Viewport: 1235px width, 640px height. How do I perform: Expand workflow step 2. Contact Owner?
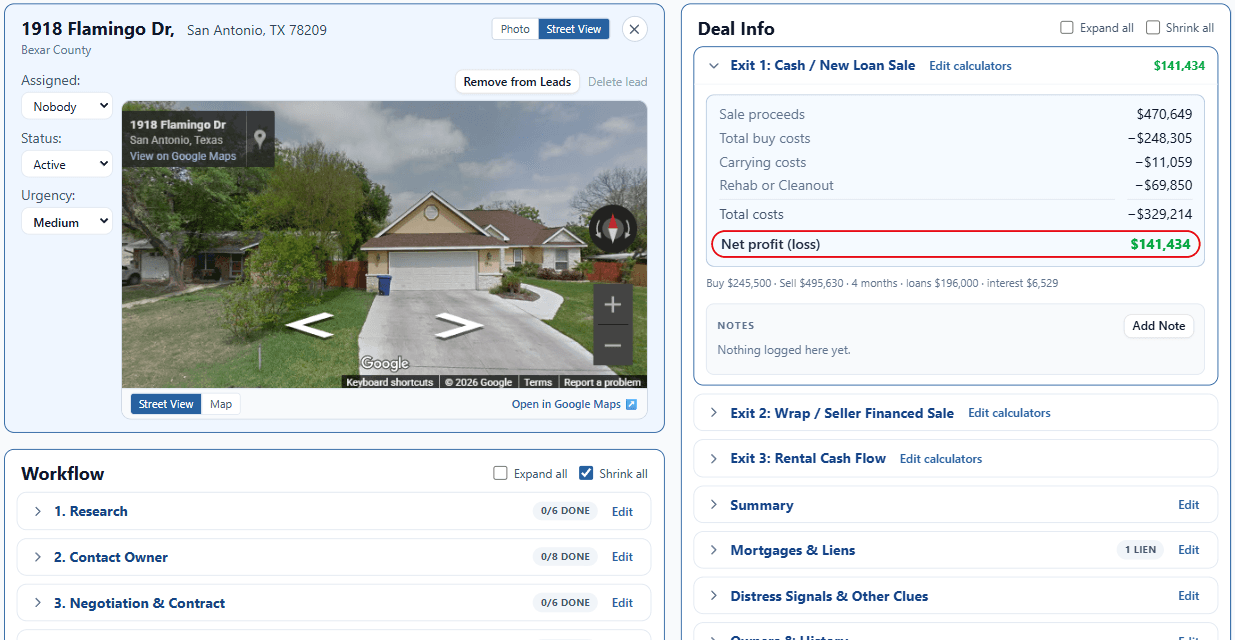tap(38, 557)
